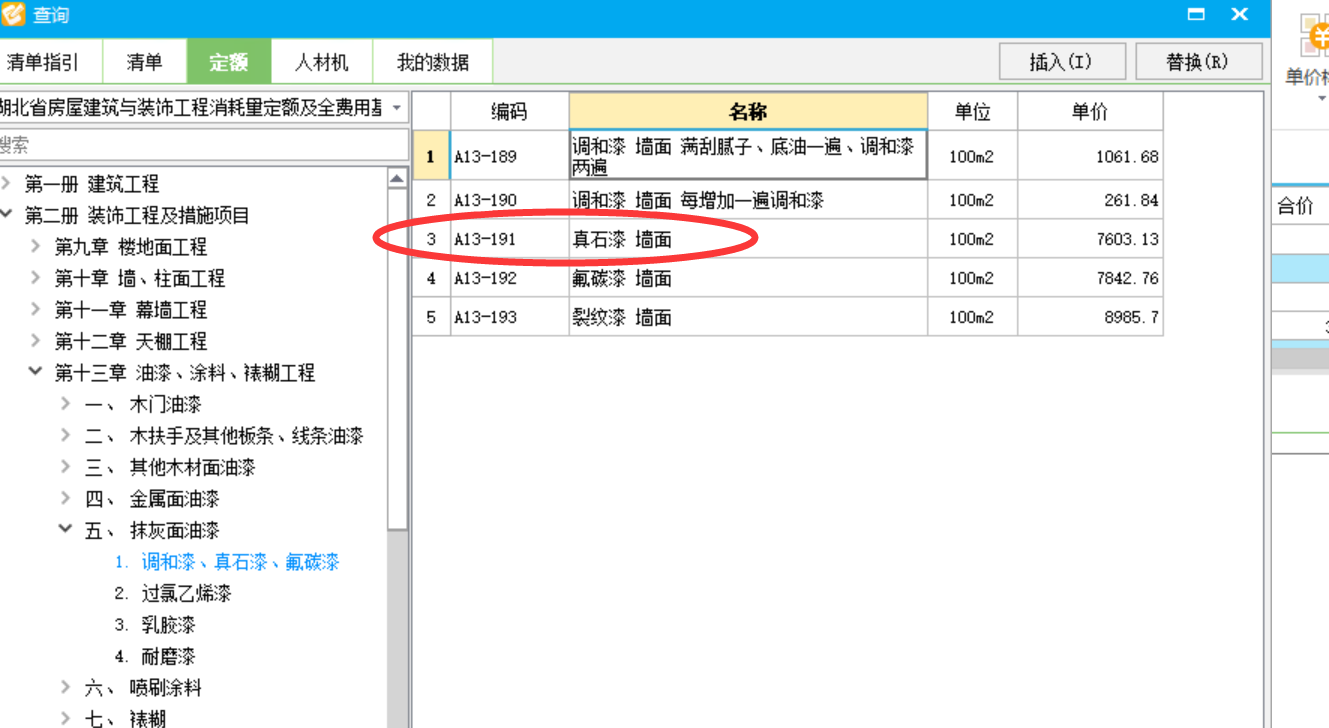Focus the 搜索 input field

click(x=205, y=146)
